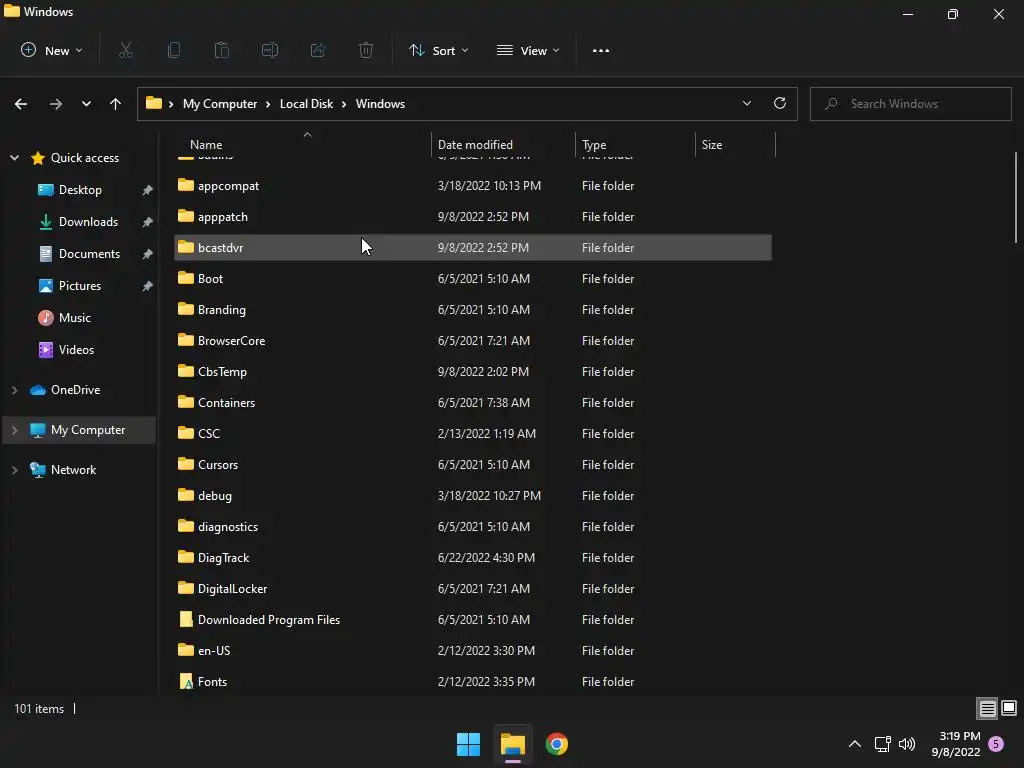The height and width of the screenshot is (768, 1024).
Task: Click the vertical scrollbar thumb in file list
Action: pyautogui.click(x=1016, y=197)
